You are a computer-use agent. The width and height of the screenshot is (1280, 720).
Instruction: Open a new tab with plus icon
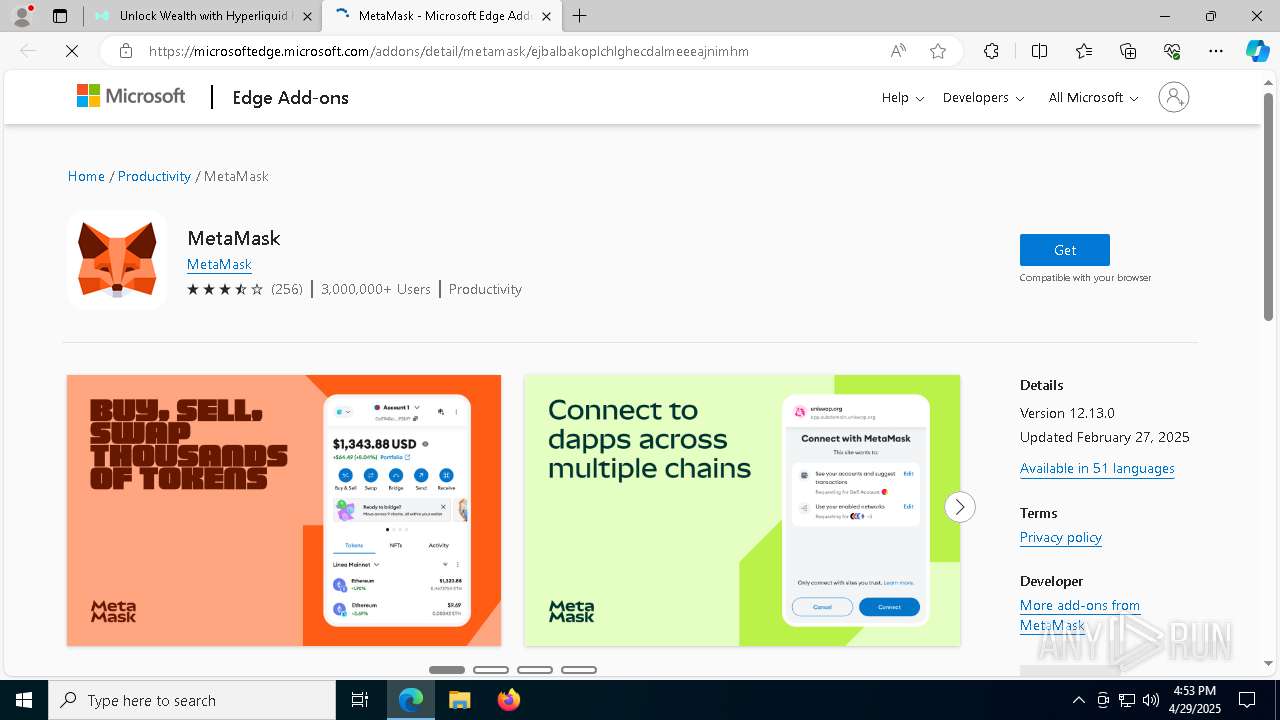tap(580, 16)
